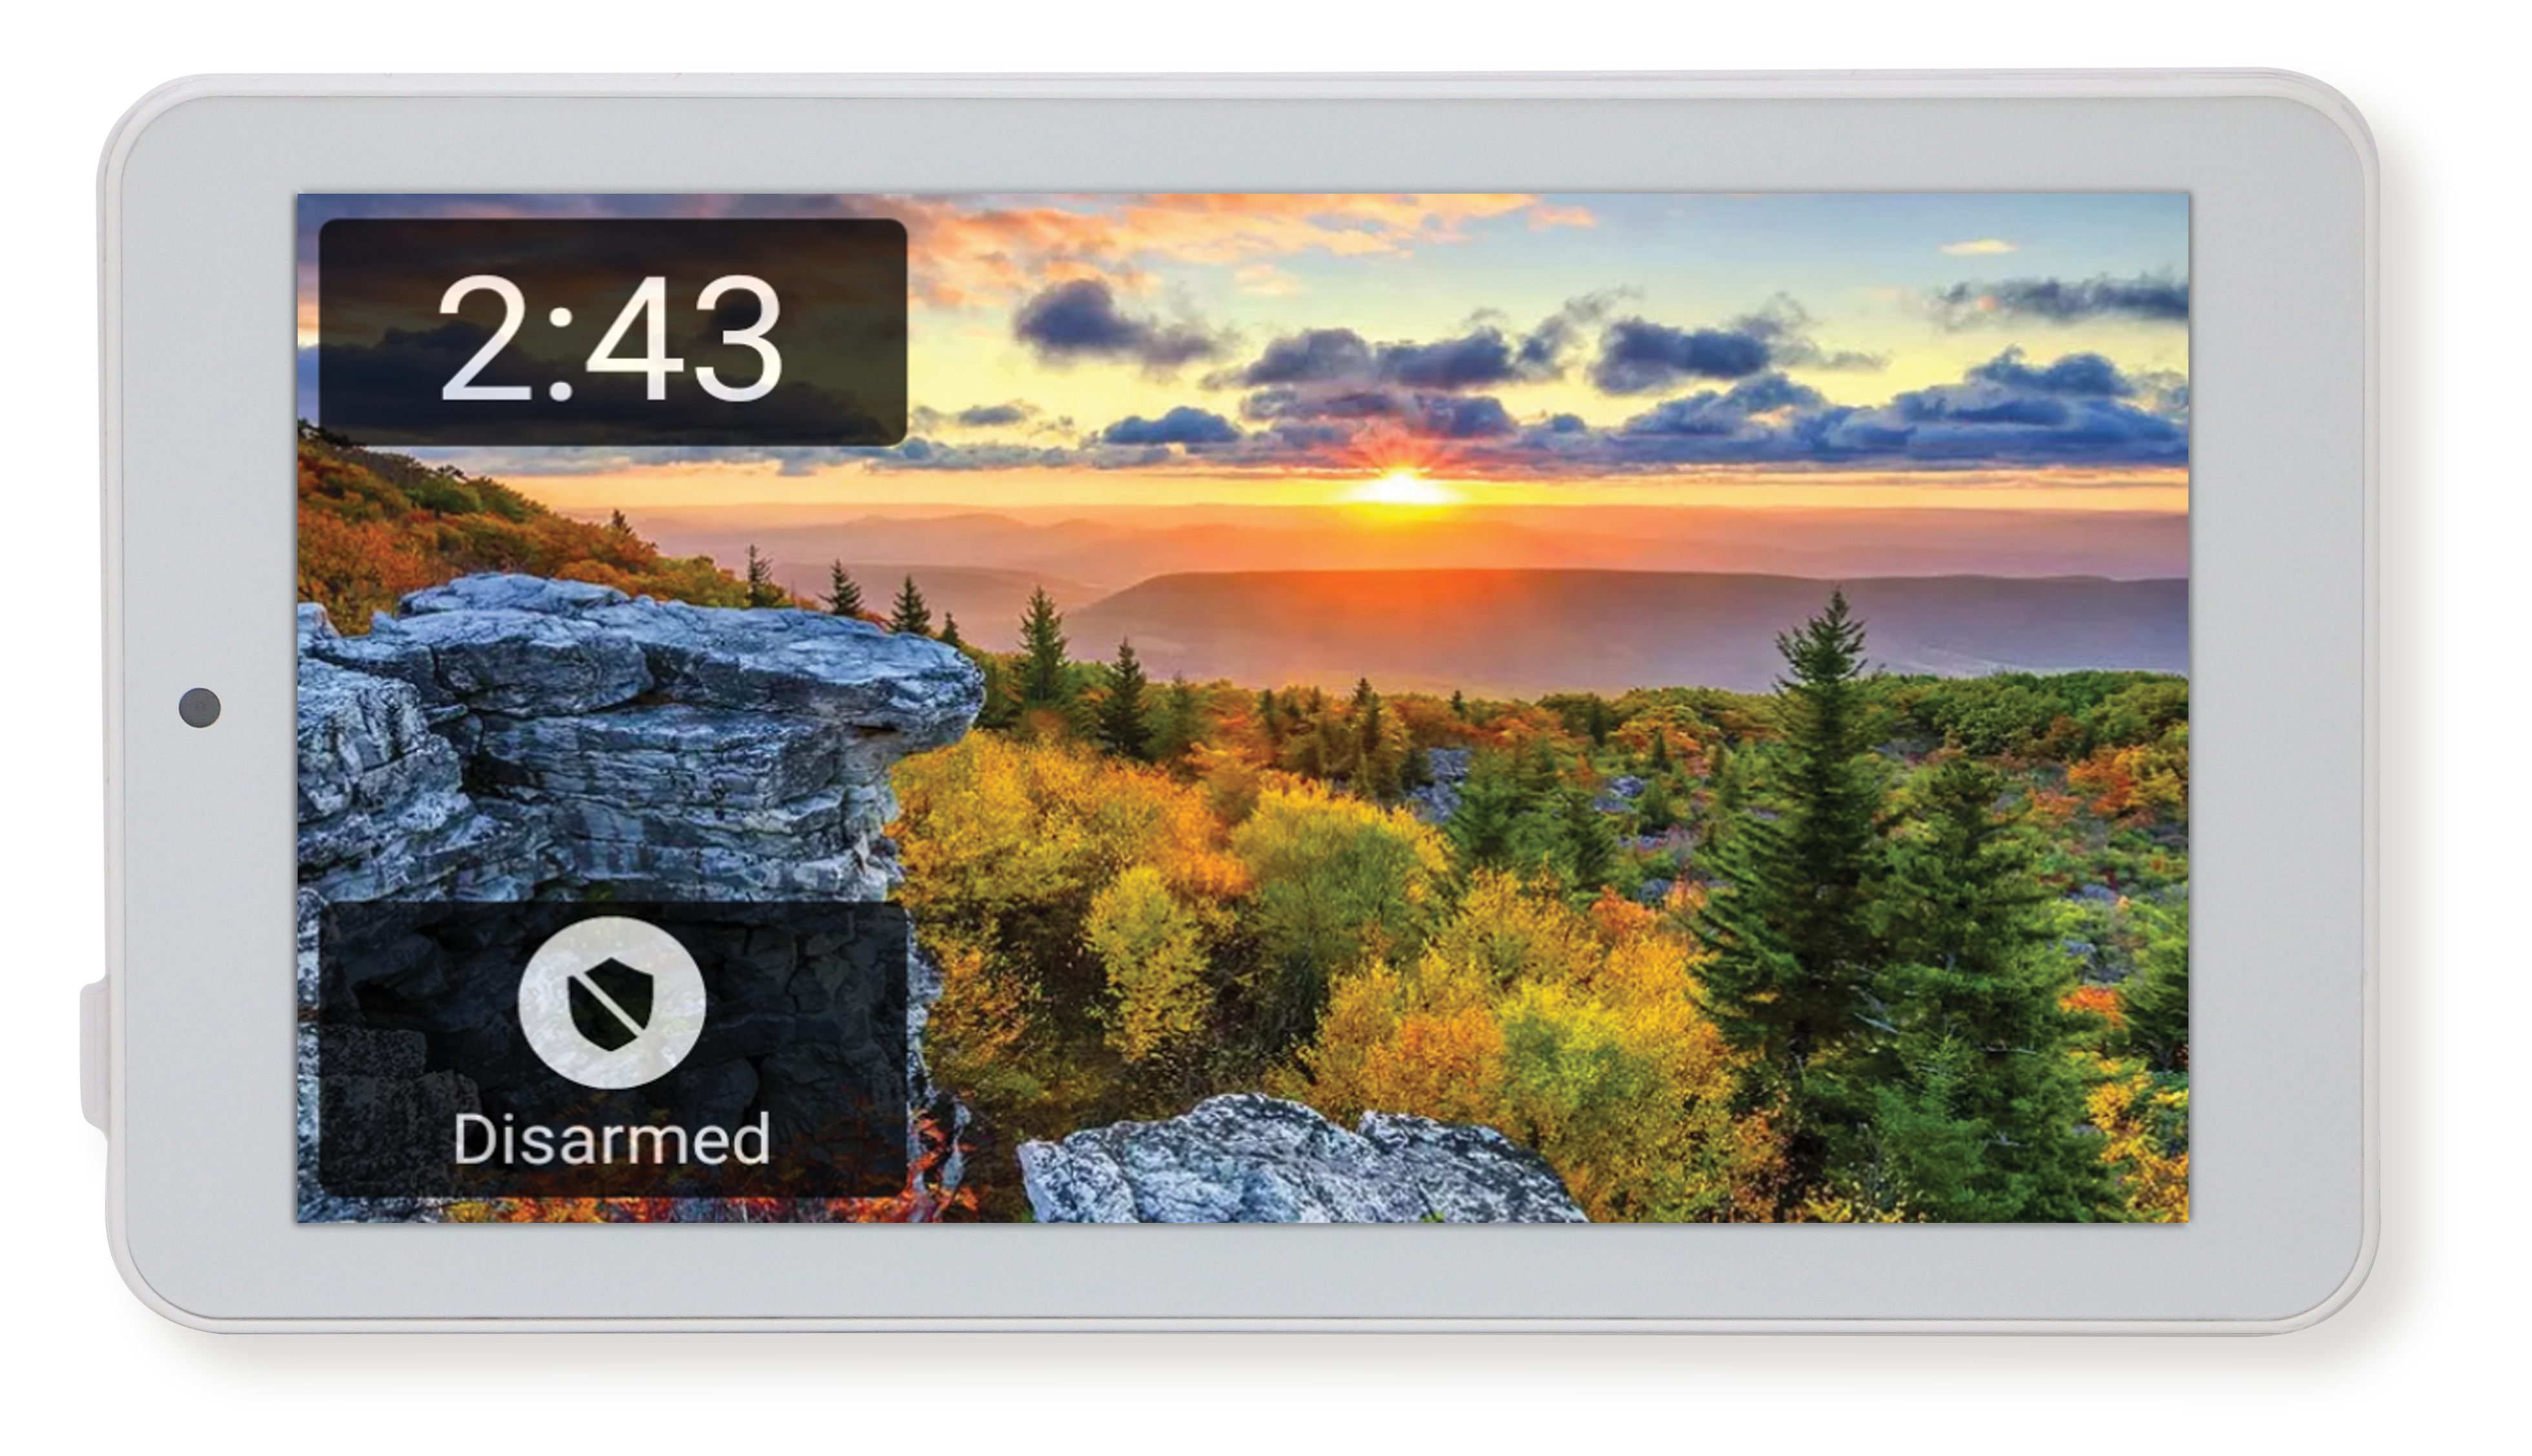Select the Disarmed status label
The width and height of the screenshot is (2532, 1456).
(x=612, y=1139)
